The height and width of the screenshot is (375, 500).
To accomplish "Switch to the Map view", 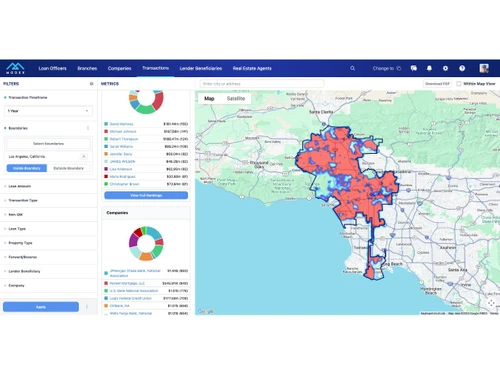I will (209, 98).
